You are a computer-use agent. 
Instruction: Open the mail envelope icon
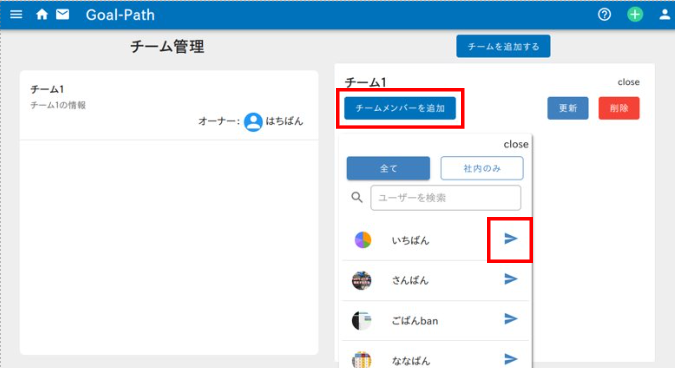tap(62, 15)
